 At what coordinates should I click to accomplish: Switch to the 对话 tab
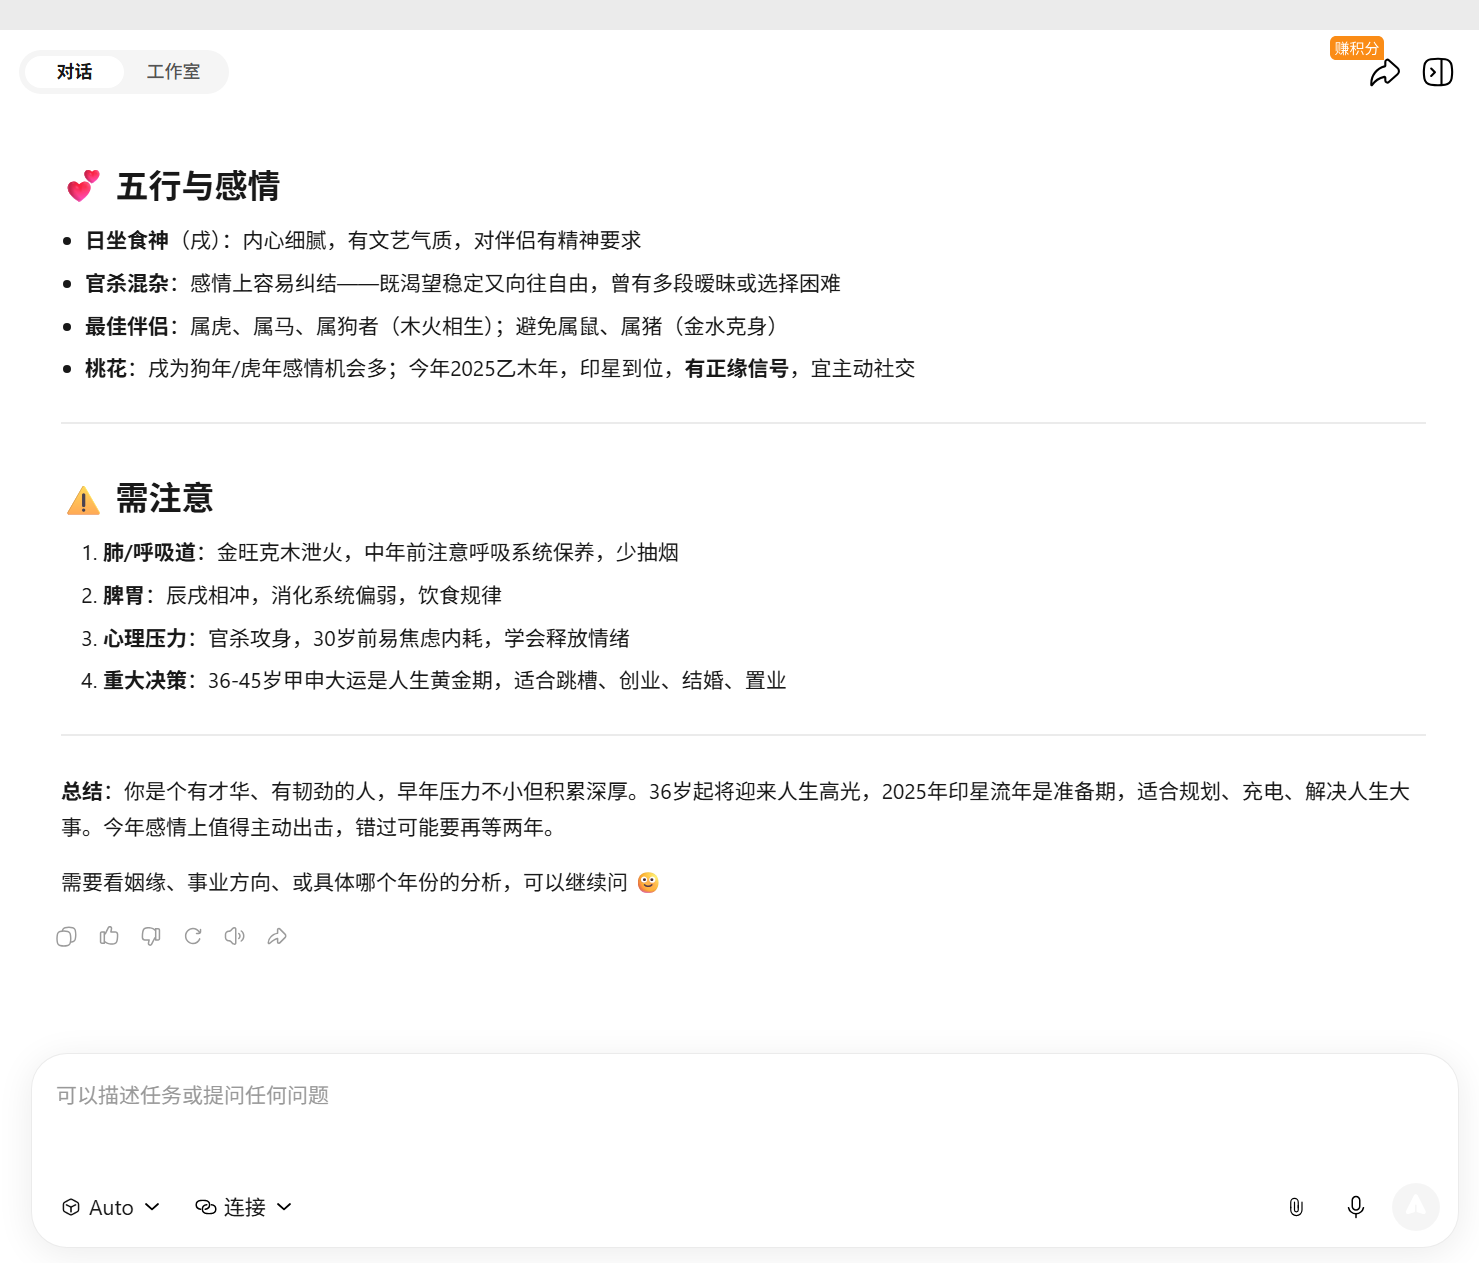tap(74, 72)
